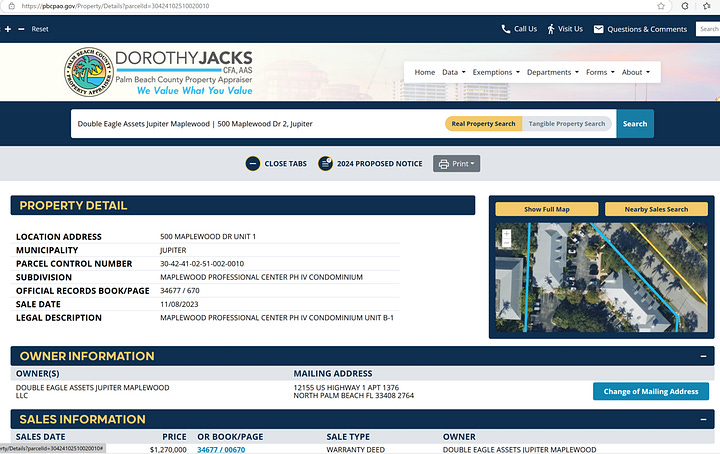This screenshot has width=720, height=454.
Task: Click the property search text field
Action: (257, 123)
